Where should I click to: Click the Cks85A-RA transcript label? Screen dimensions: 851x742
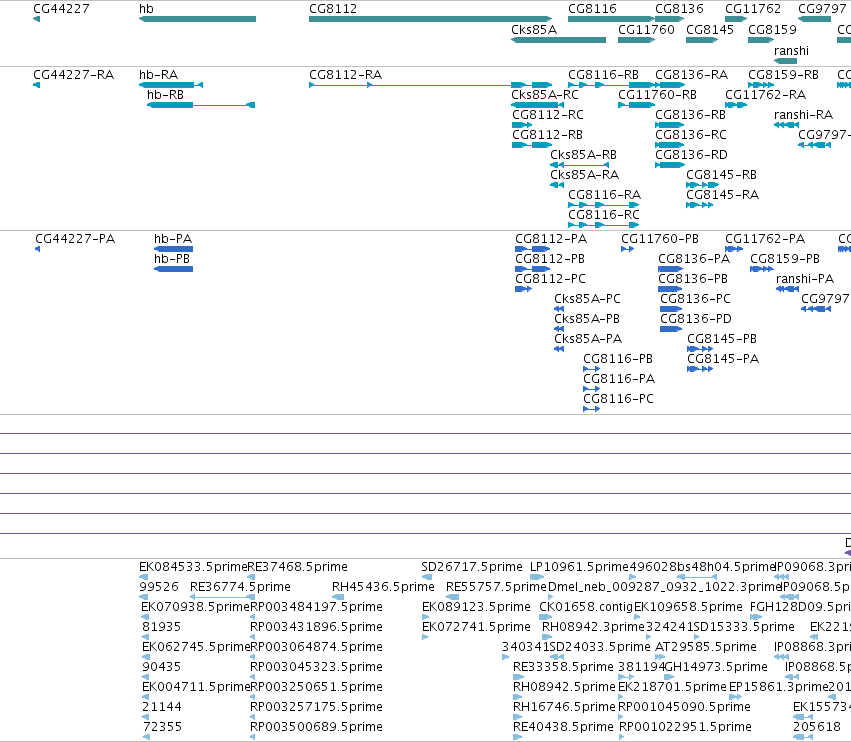[x=585, y=175]
